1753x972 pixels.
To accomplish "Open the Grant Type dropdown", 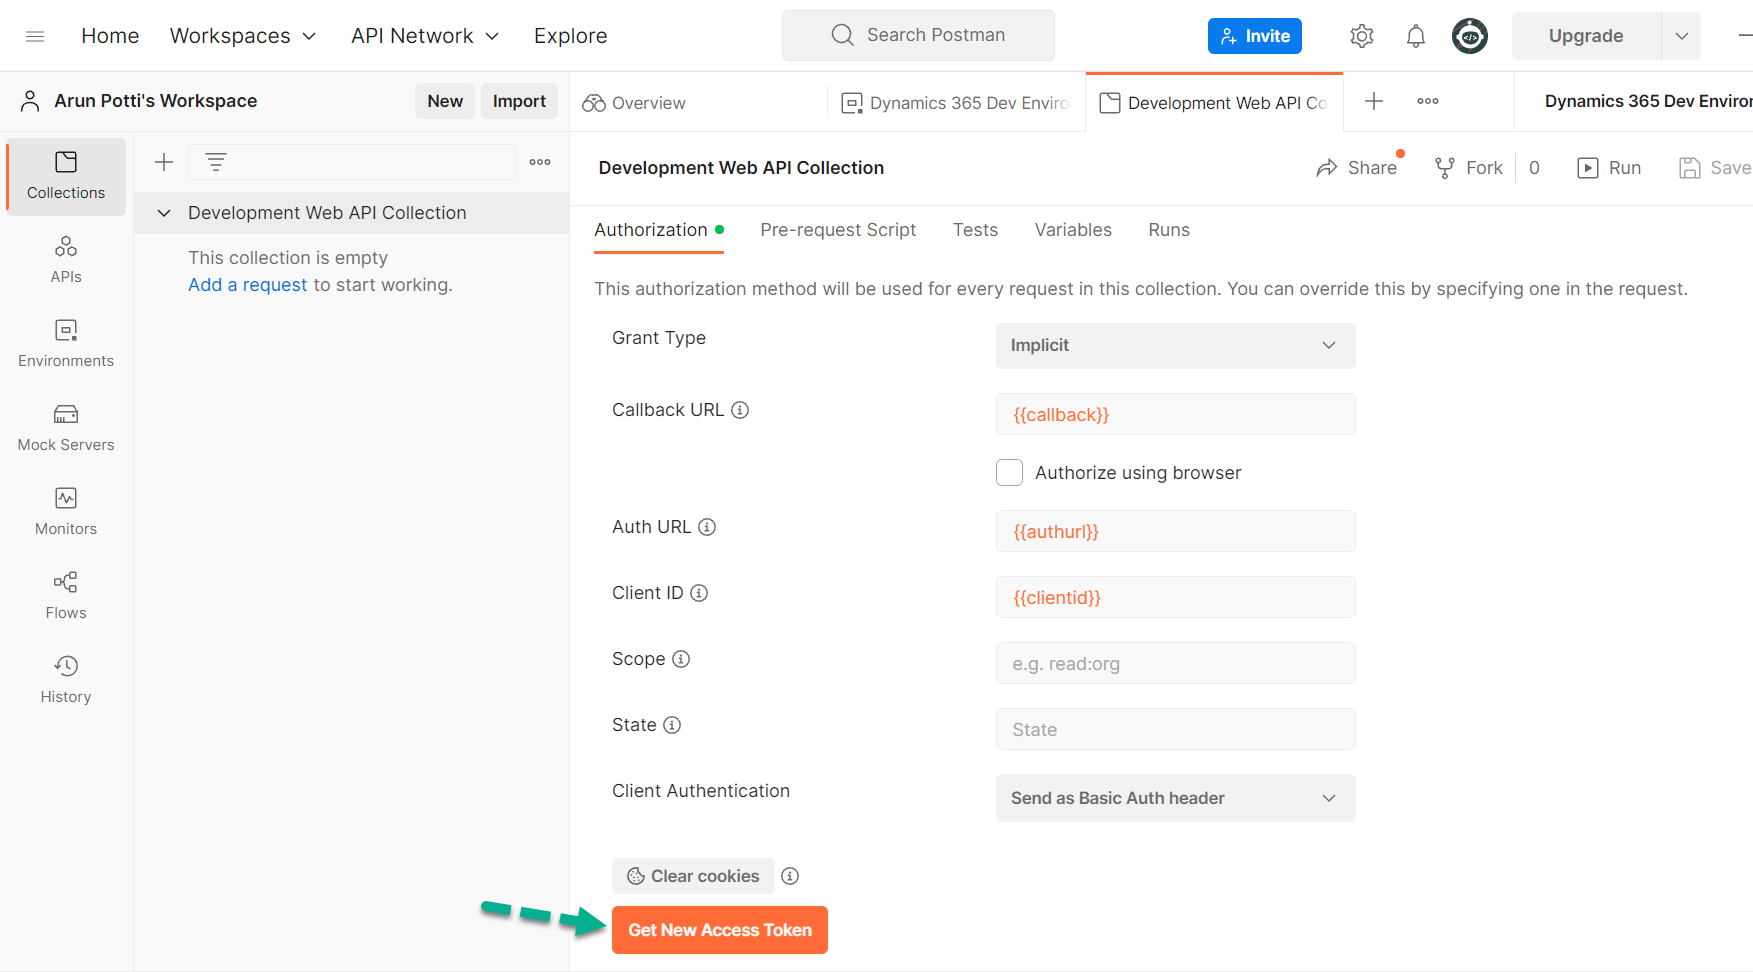I will 1175,345.
